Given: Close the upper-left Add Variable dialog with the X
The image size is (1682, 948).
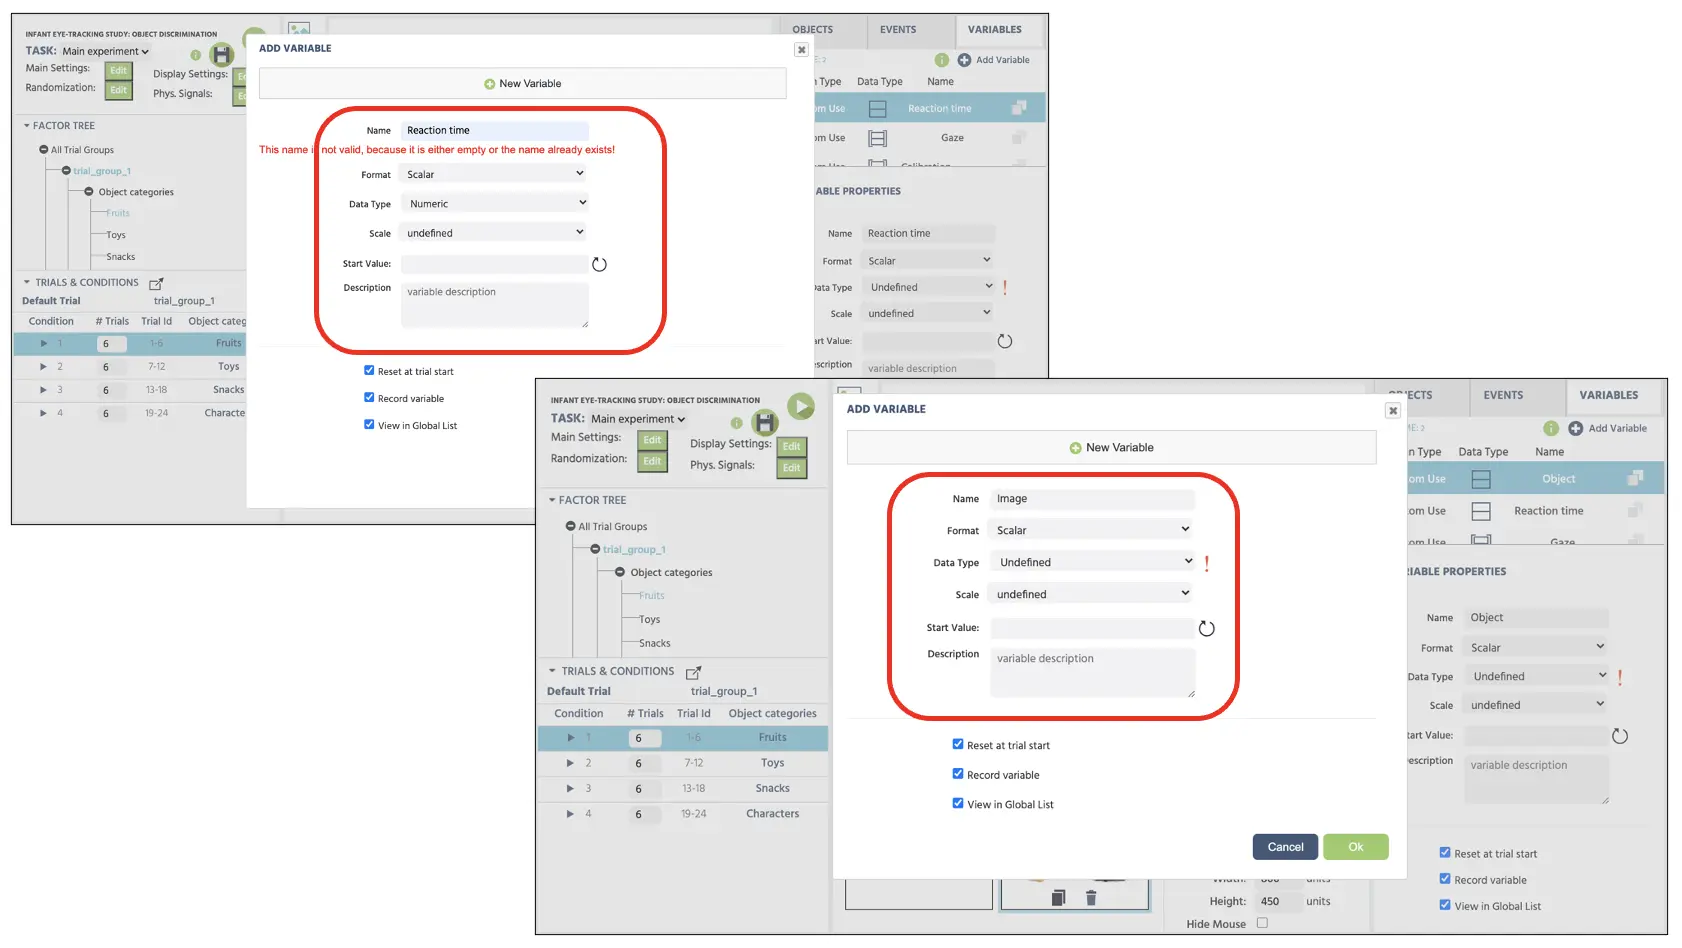Looking at the screenshot, I should click(x=801, y=49).
